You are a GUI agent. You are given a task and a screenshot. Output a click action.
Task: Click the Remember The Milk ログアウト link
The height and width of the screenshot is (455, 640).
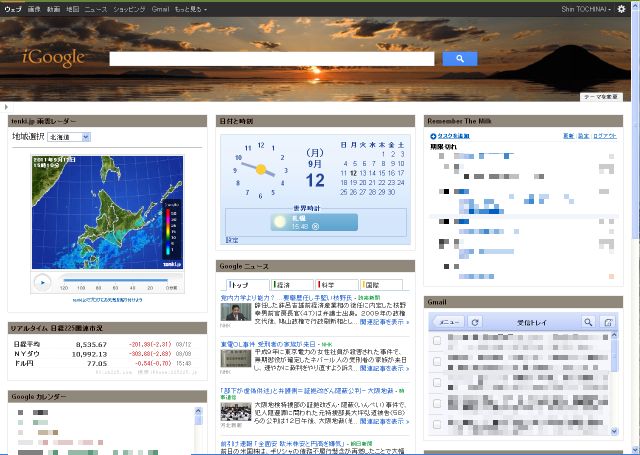(x=605, y=136)
